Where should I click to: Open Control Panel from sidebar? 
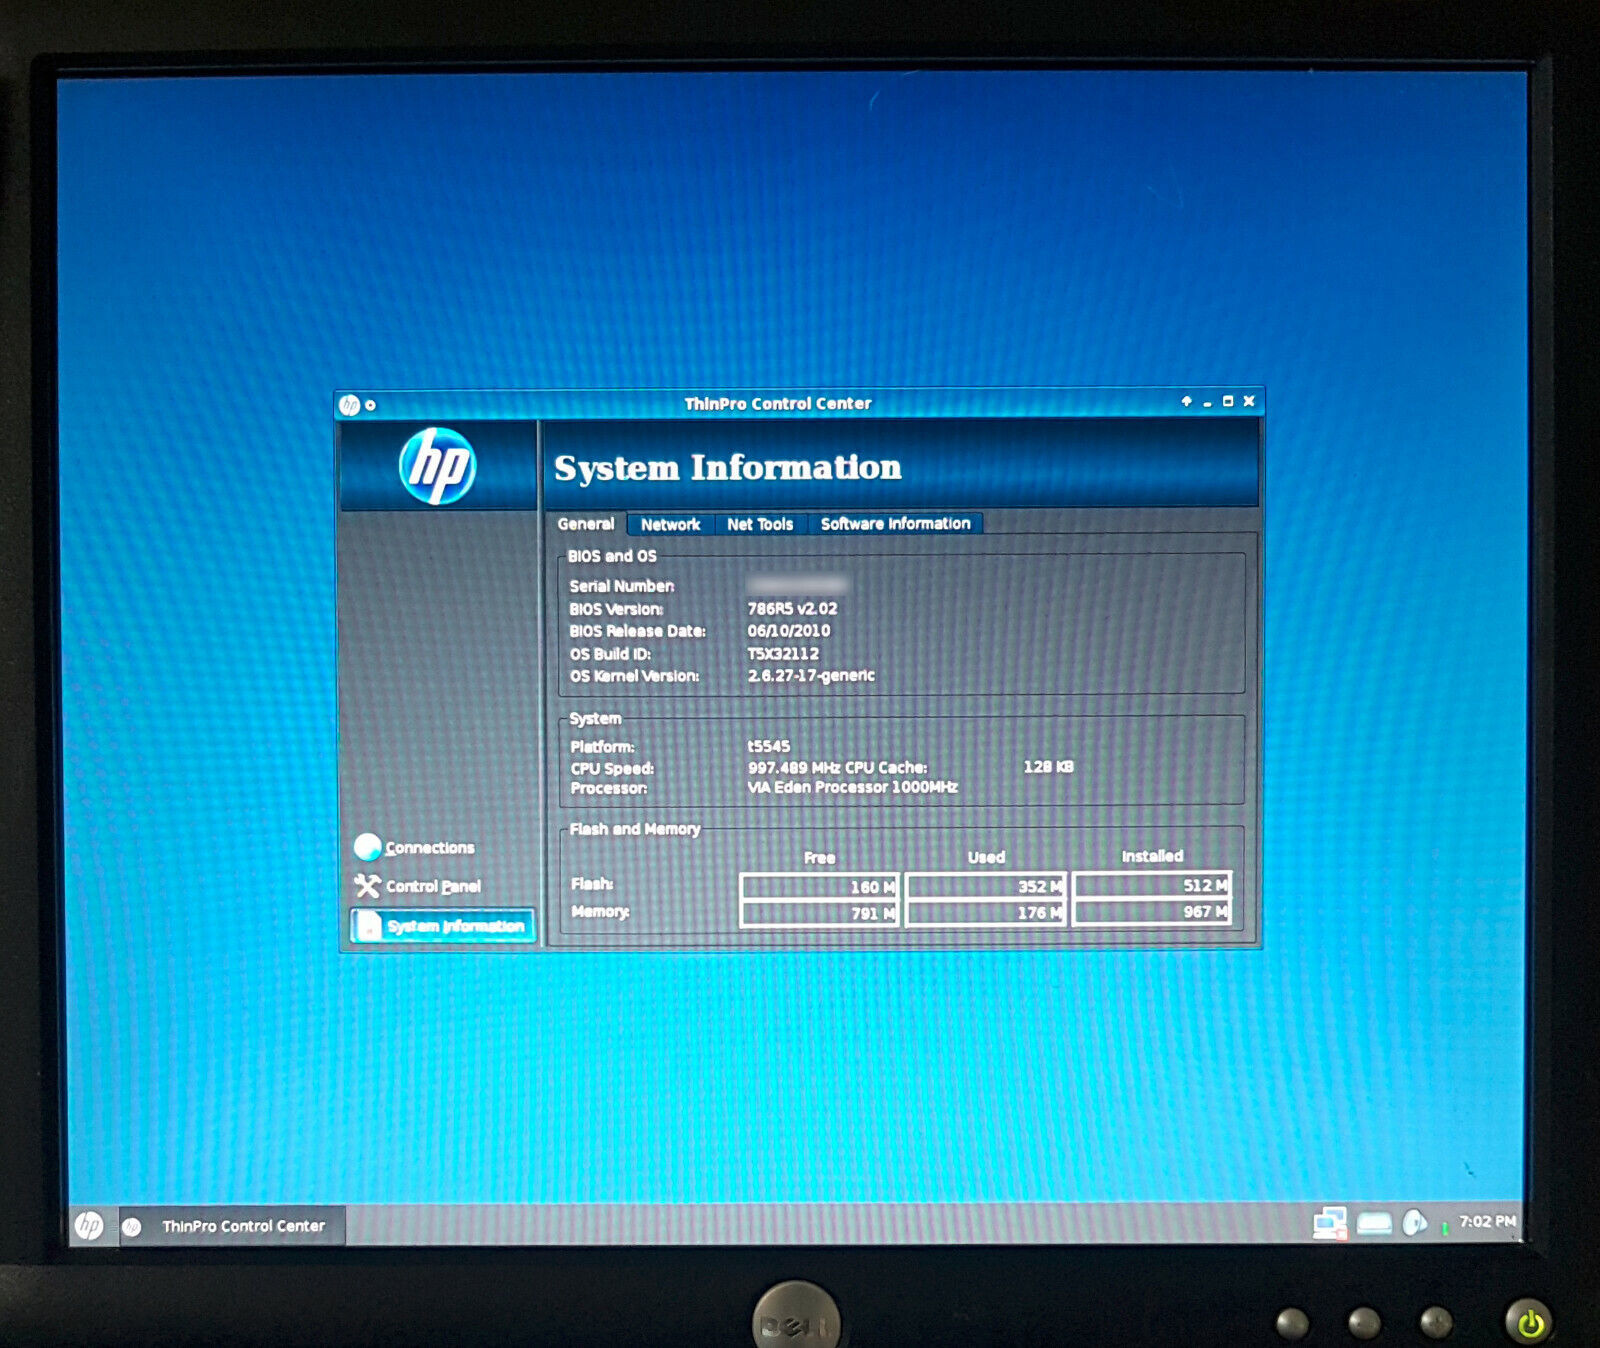(418, 886)
